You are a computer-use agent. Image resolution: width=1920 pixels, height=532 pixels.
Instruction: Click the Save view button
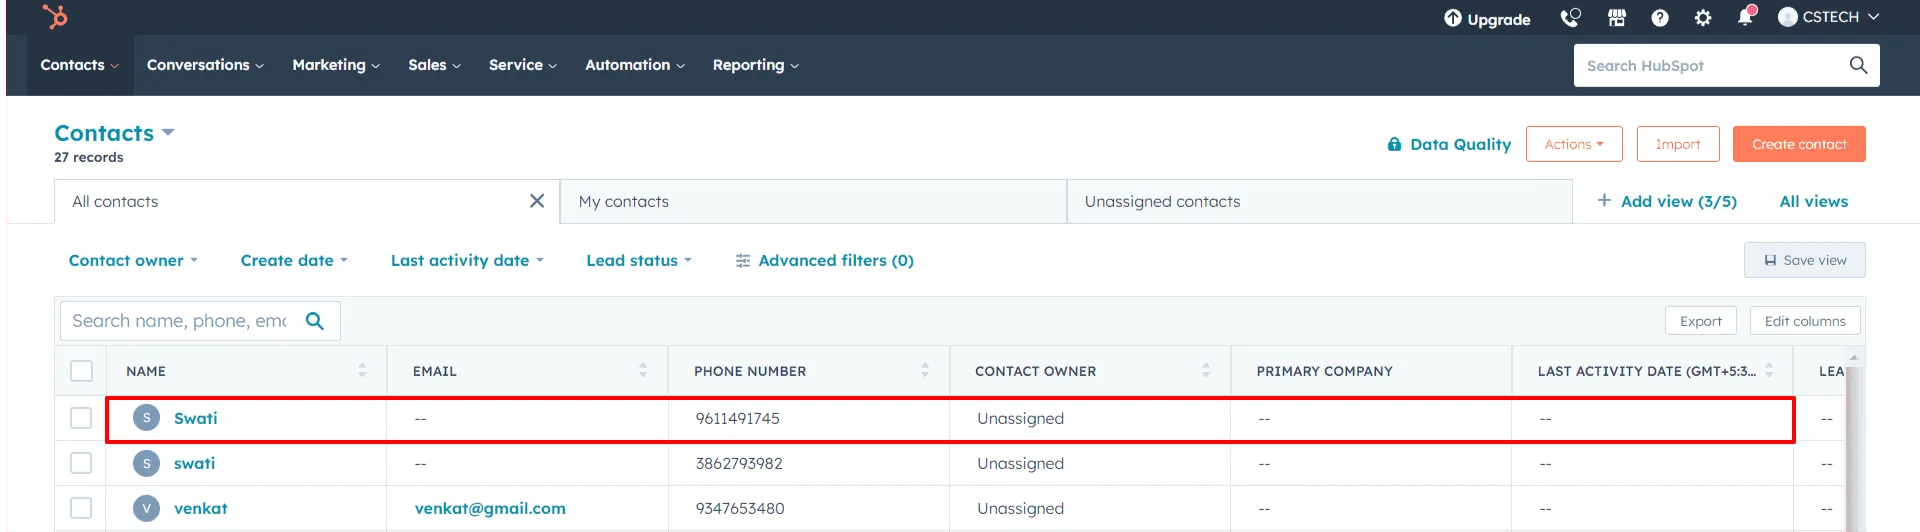1805,260
